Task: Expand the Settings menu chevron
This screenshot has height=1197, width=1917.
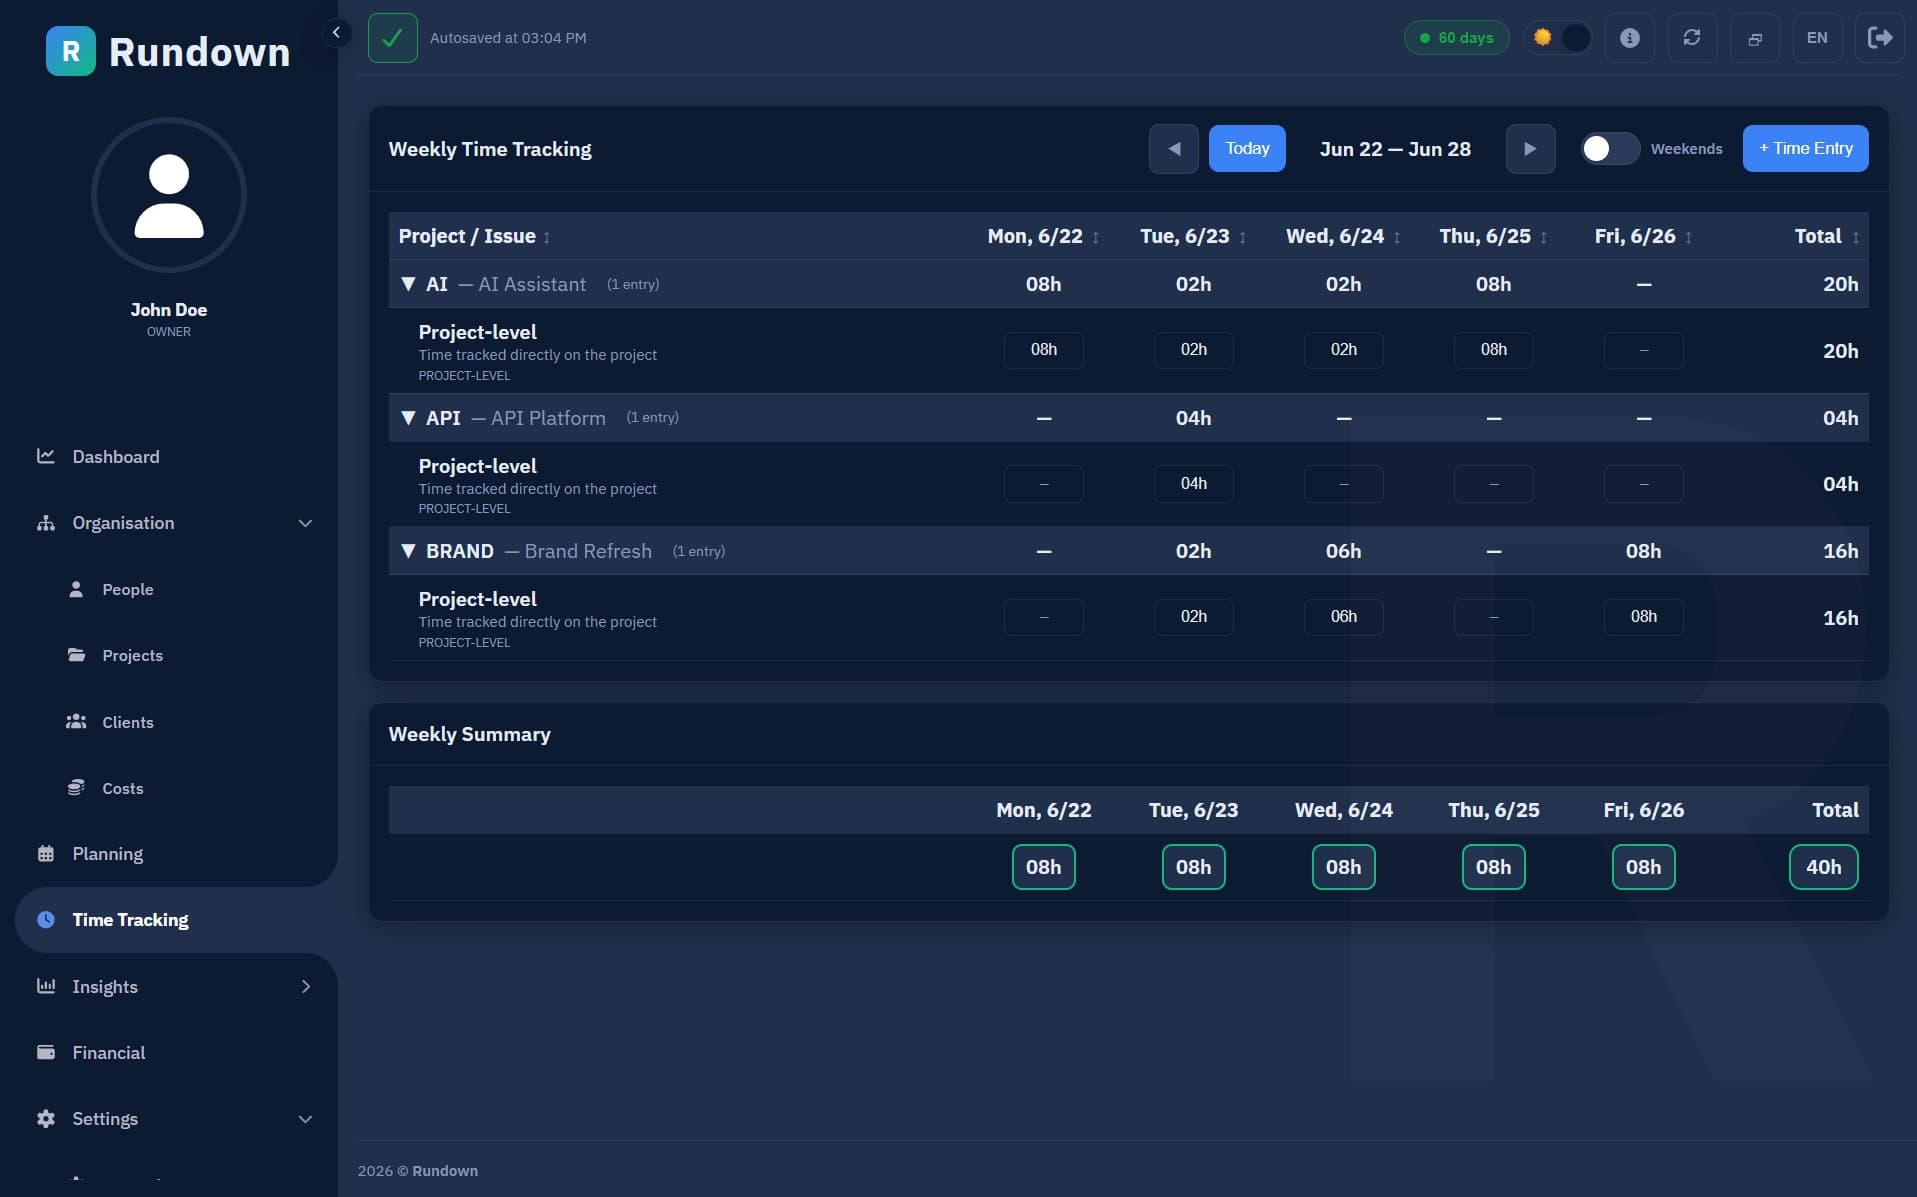Action: click(x=305, y=1119)
